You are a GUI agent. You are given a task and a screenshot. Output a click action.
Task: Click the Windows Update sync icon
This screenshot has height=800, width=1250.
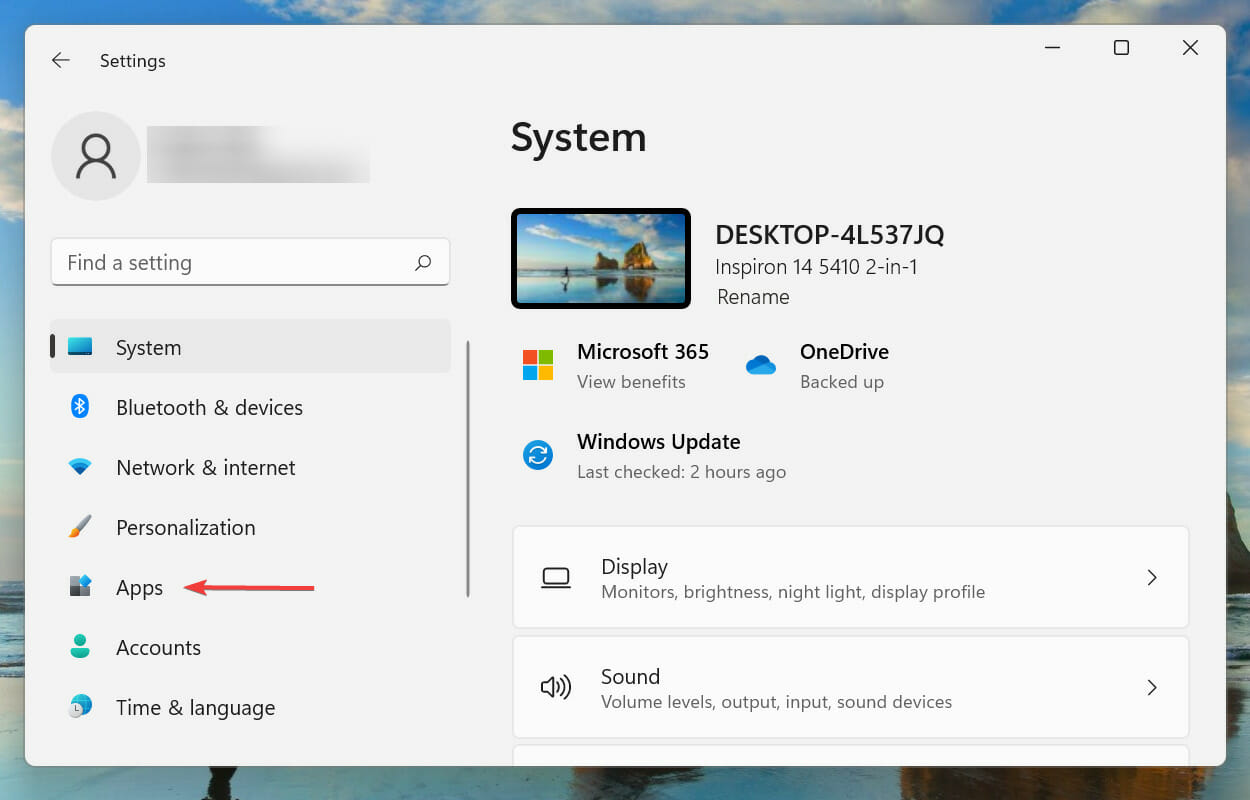tap(538, 455)
